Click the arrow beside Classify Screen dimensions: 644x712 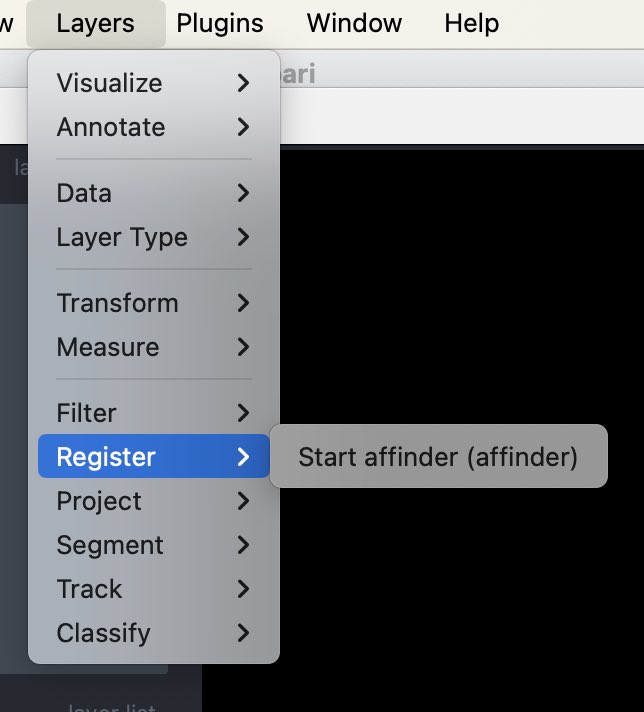tap(243, 633)
